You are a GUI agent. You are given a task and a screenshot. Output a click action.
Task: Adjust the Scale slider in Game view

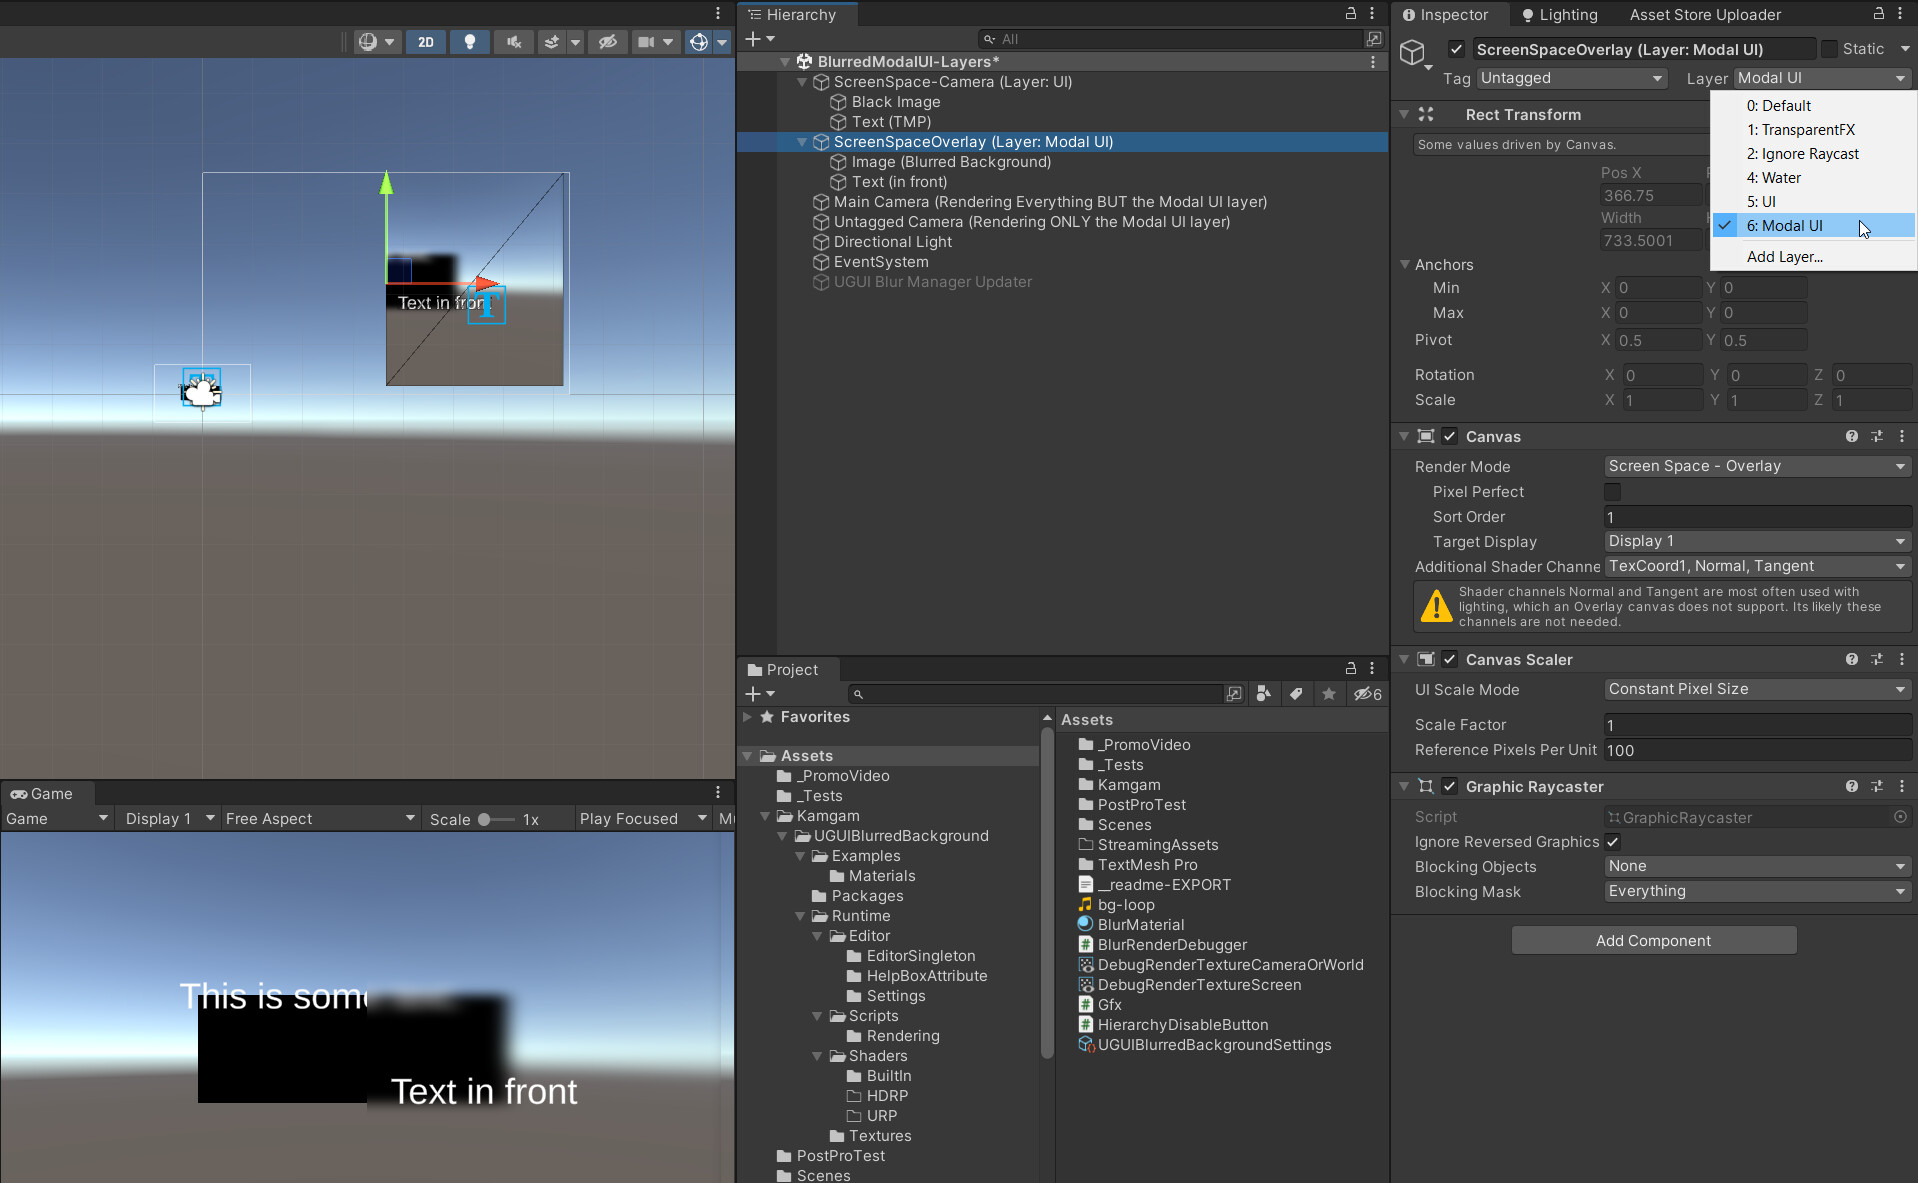pyautogui.click(x=487, y=818)
